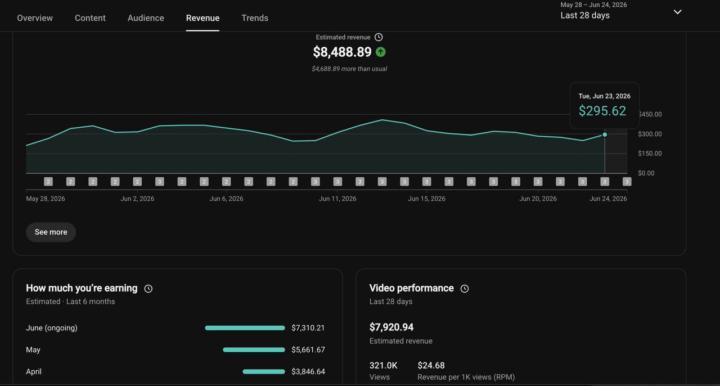Click the See more button
720x386 pixels.
pos(51,232)
